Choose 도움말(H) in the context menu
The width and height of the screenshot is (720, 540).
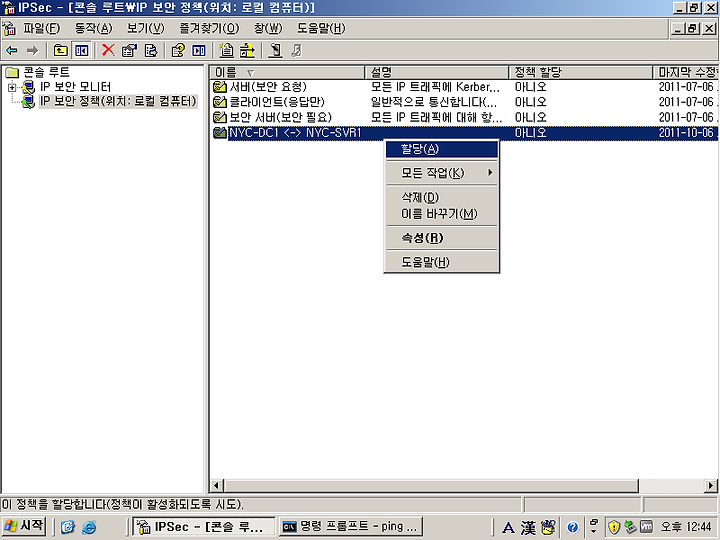441,262
